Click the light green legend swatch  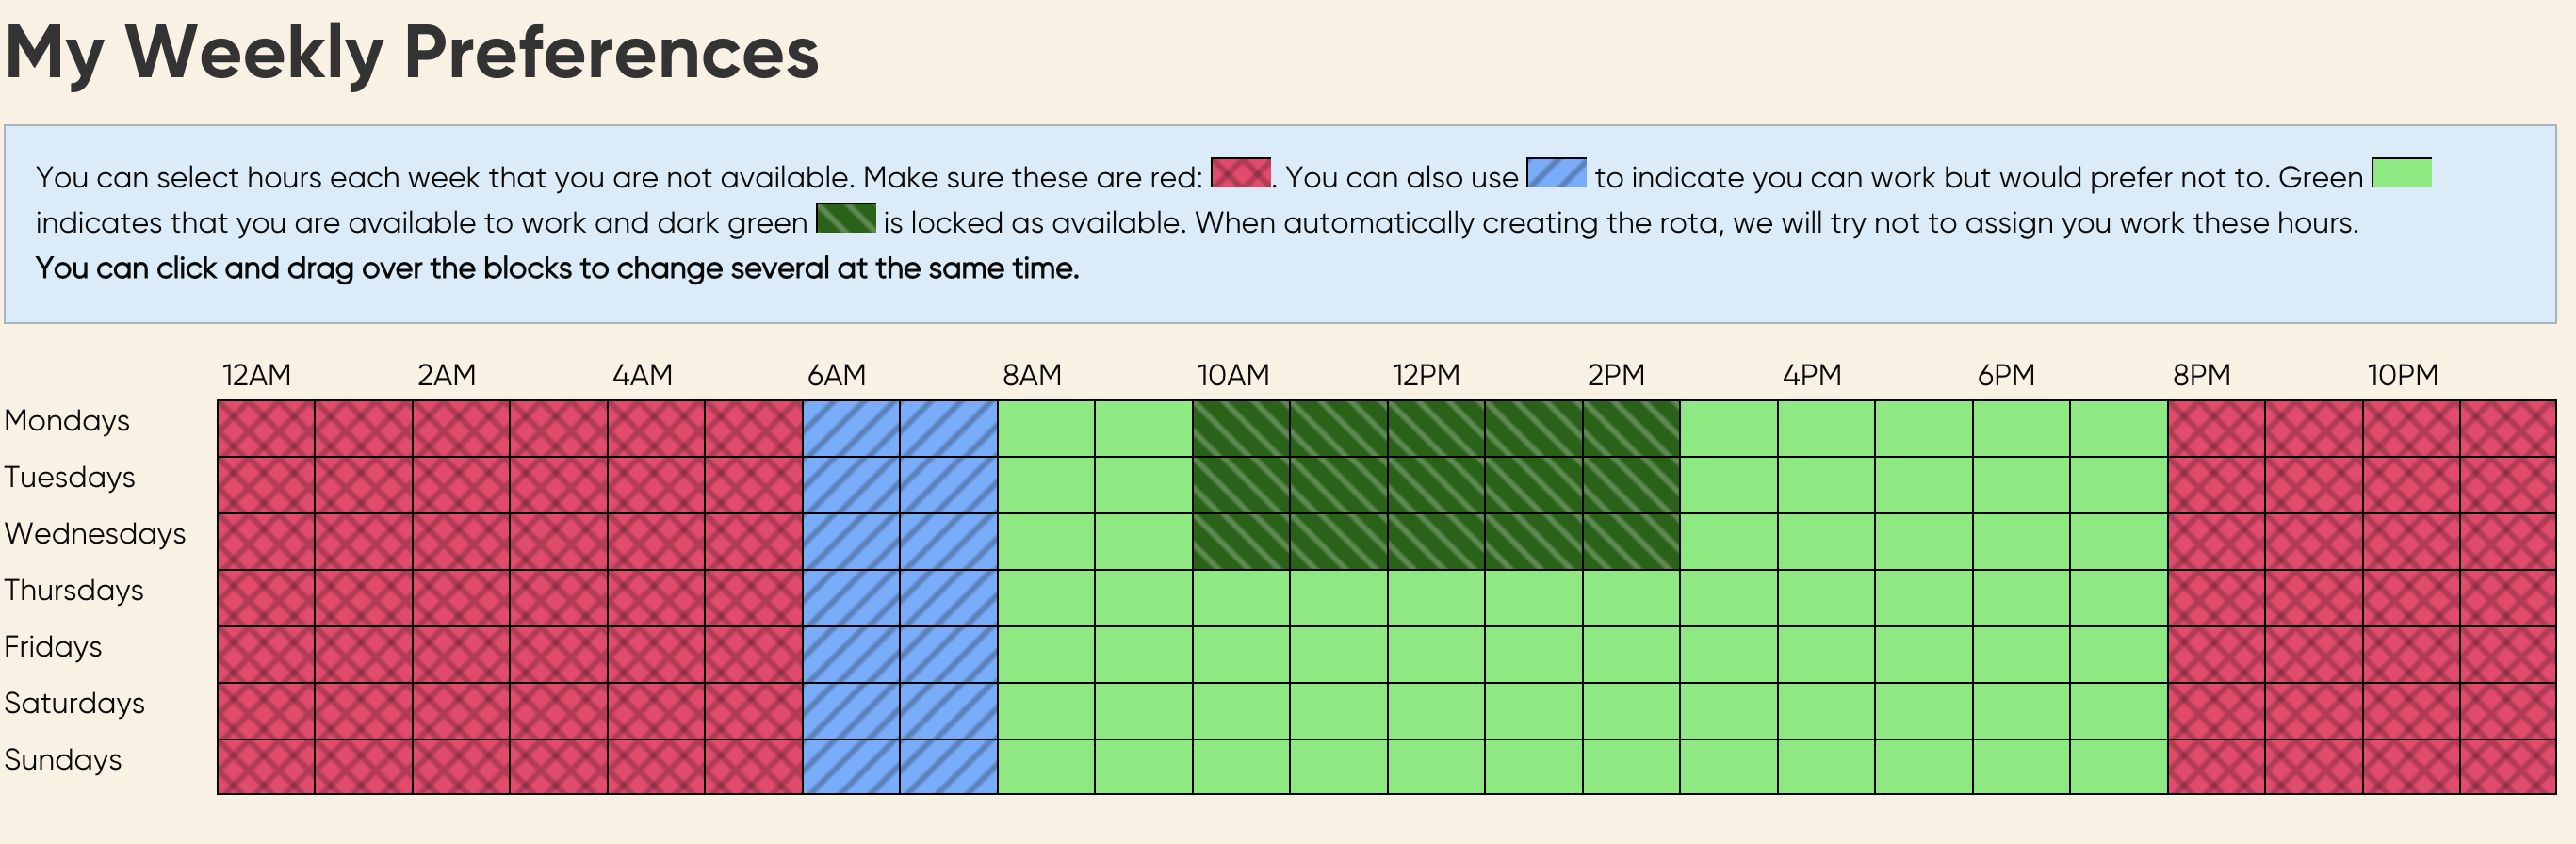point(2401,173)
